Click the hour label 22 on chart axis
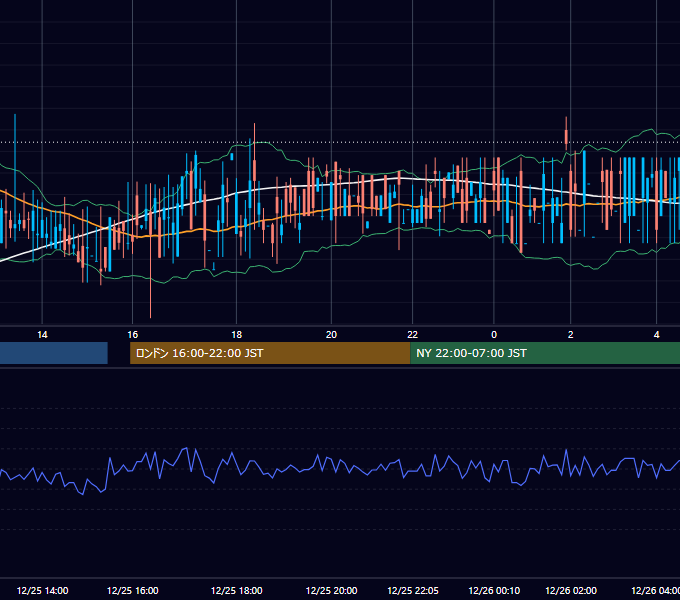680x600 pixels. point(412,335)
